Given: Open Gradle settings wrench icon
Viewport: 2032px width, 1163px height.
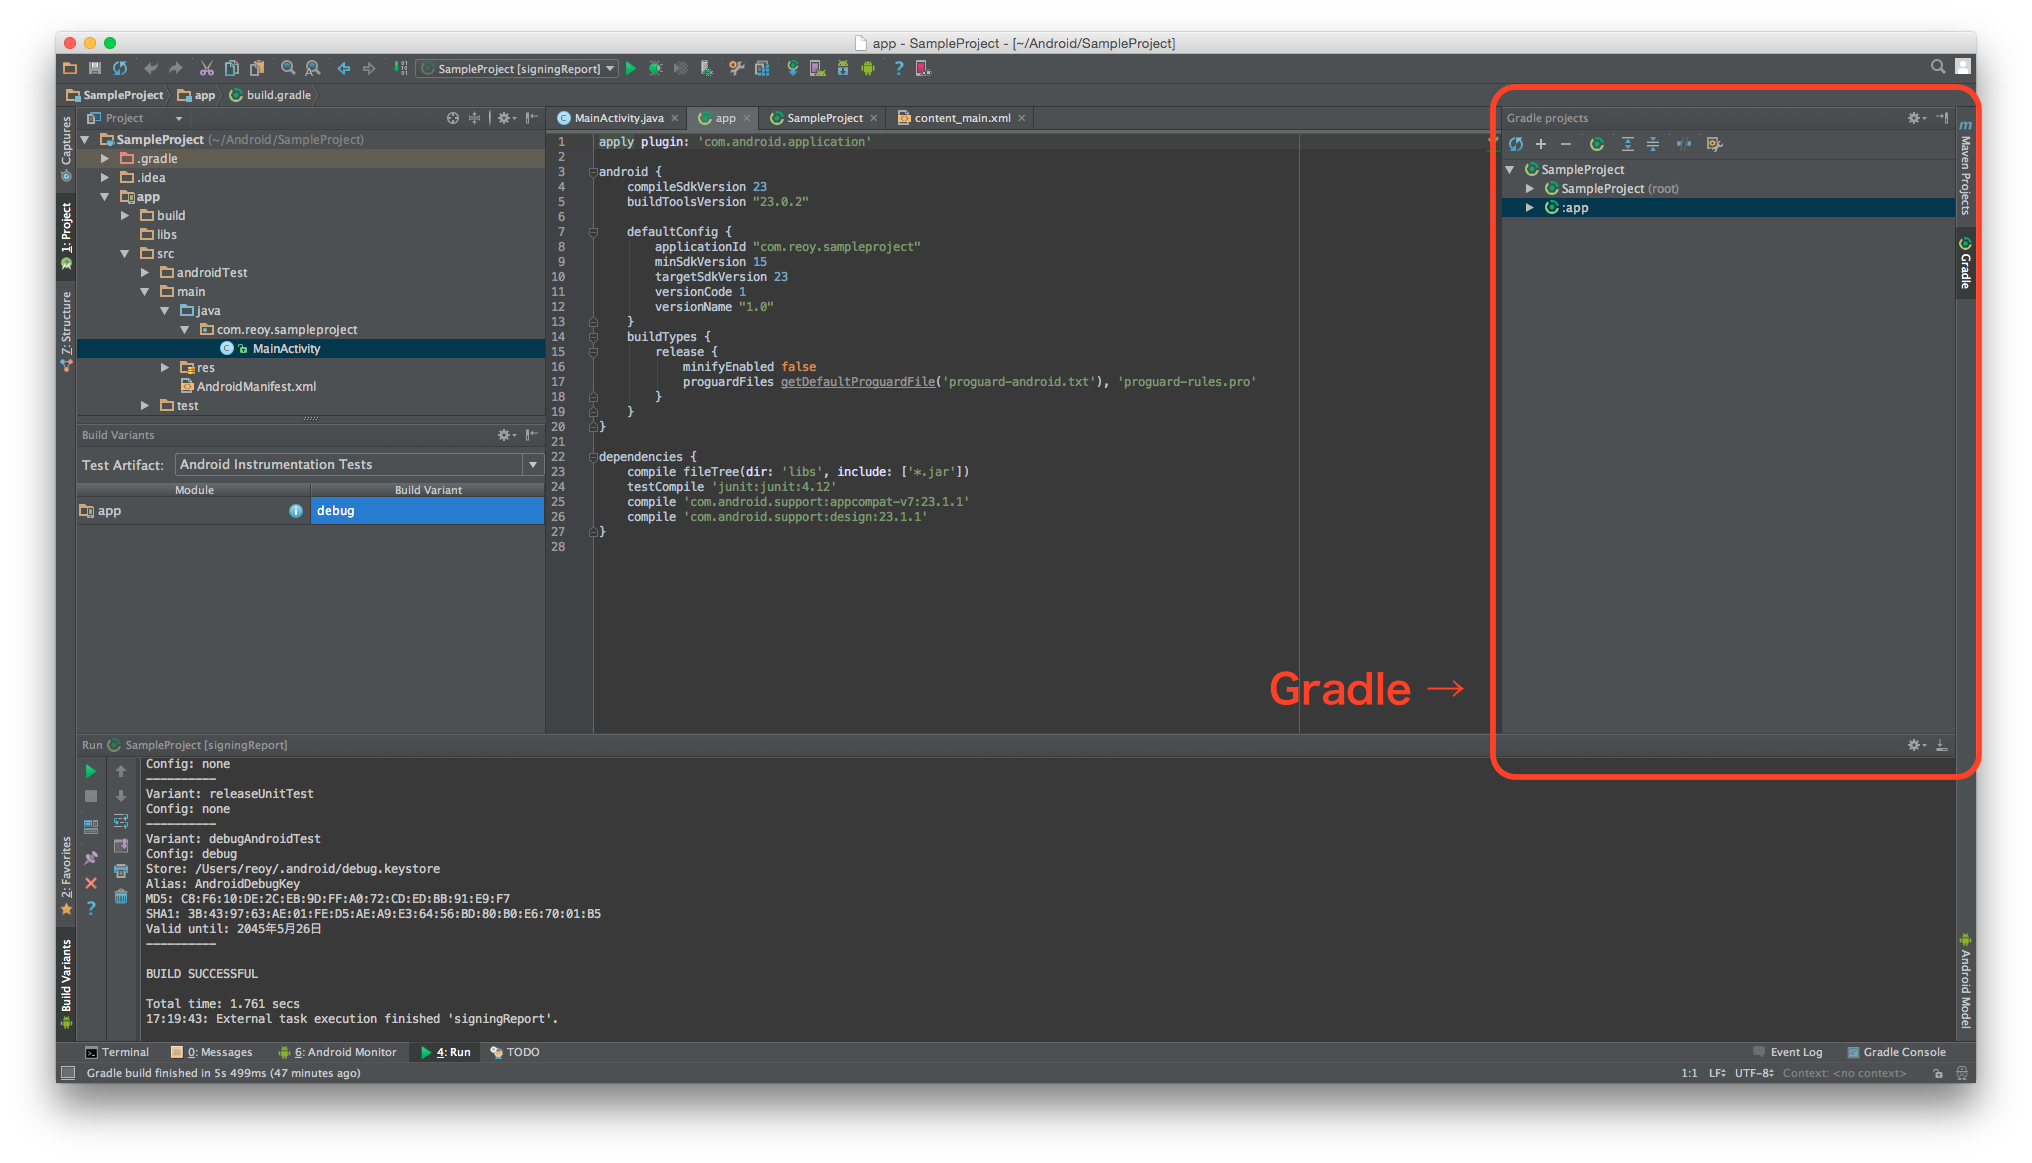Looking at the screenshot, I should point(1714,144).
